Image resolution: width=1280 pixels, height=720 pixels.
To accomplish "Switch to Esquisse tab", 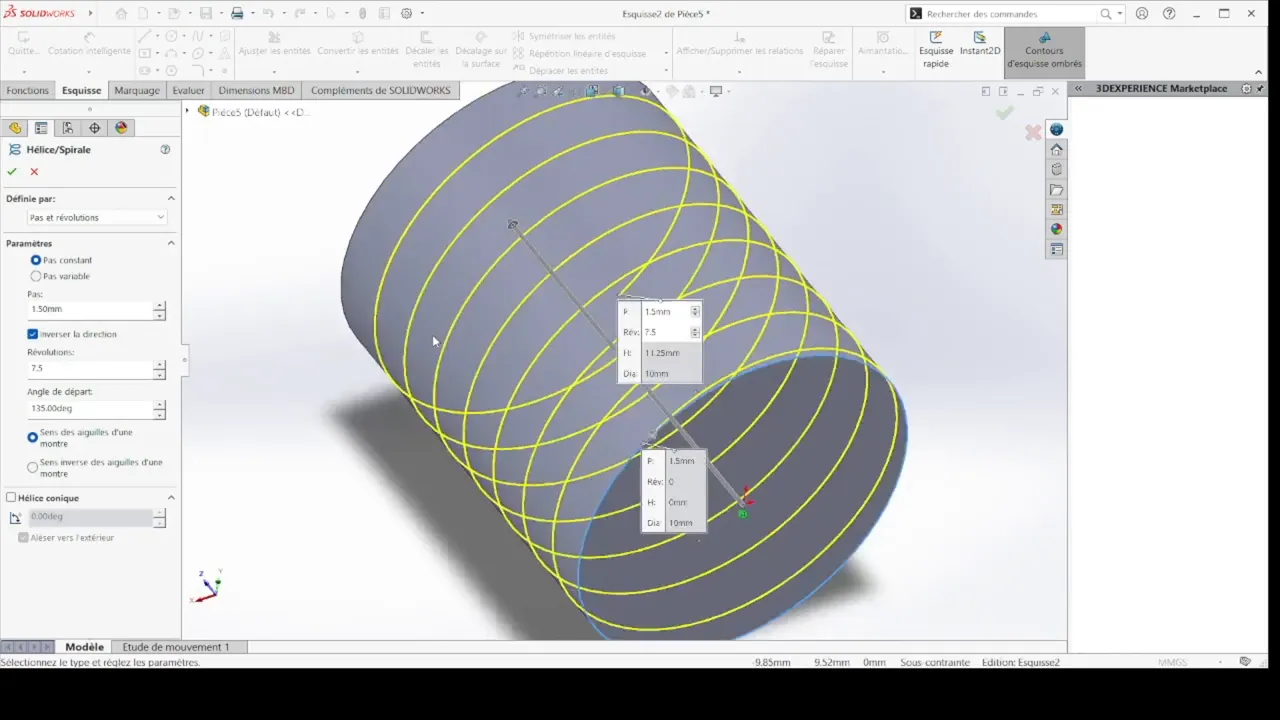I will click(81, 90).
